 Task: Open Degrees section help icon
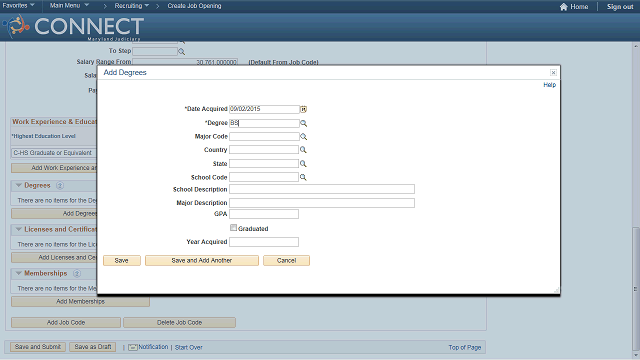pos(60,185)
